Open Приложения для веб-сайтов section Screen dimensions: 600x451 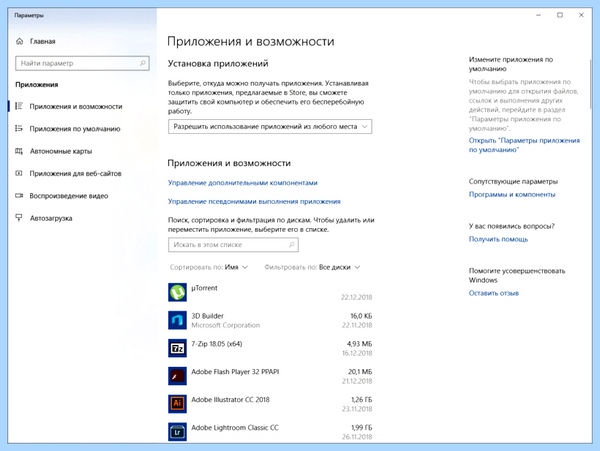[82, 173]
